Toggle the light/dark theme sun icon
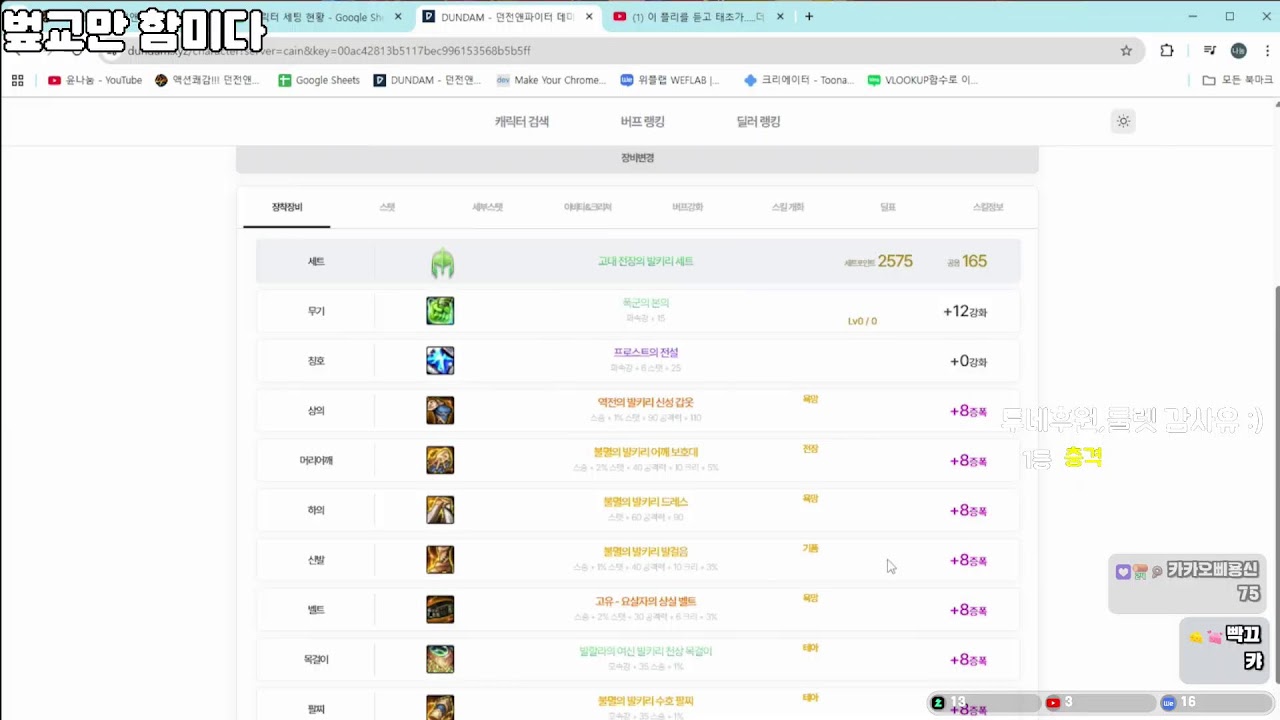This screenshot has height=720, width=1280. pos(1123,121)
